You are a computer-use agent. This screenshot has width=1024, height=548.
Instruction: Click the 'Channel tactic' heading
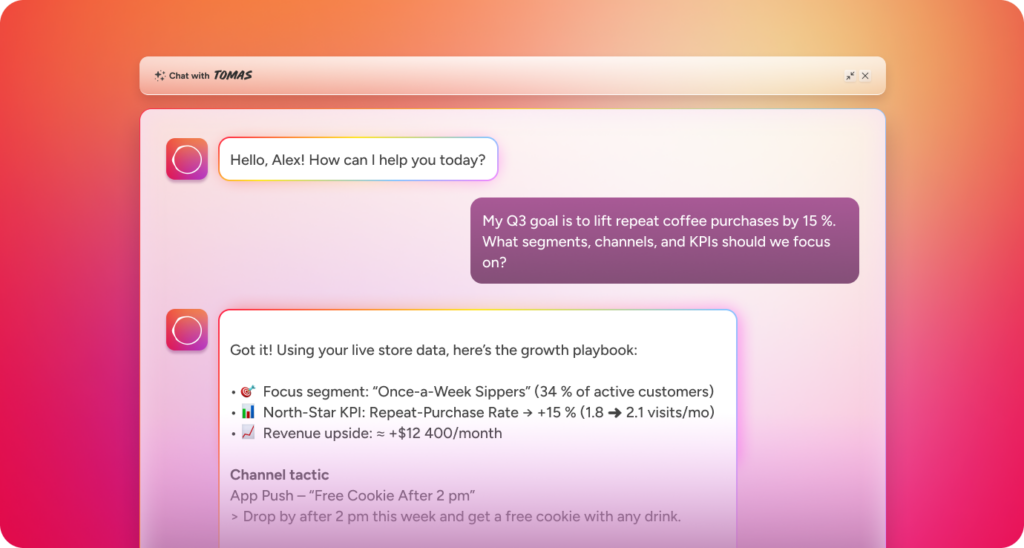[280, 475]
